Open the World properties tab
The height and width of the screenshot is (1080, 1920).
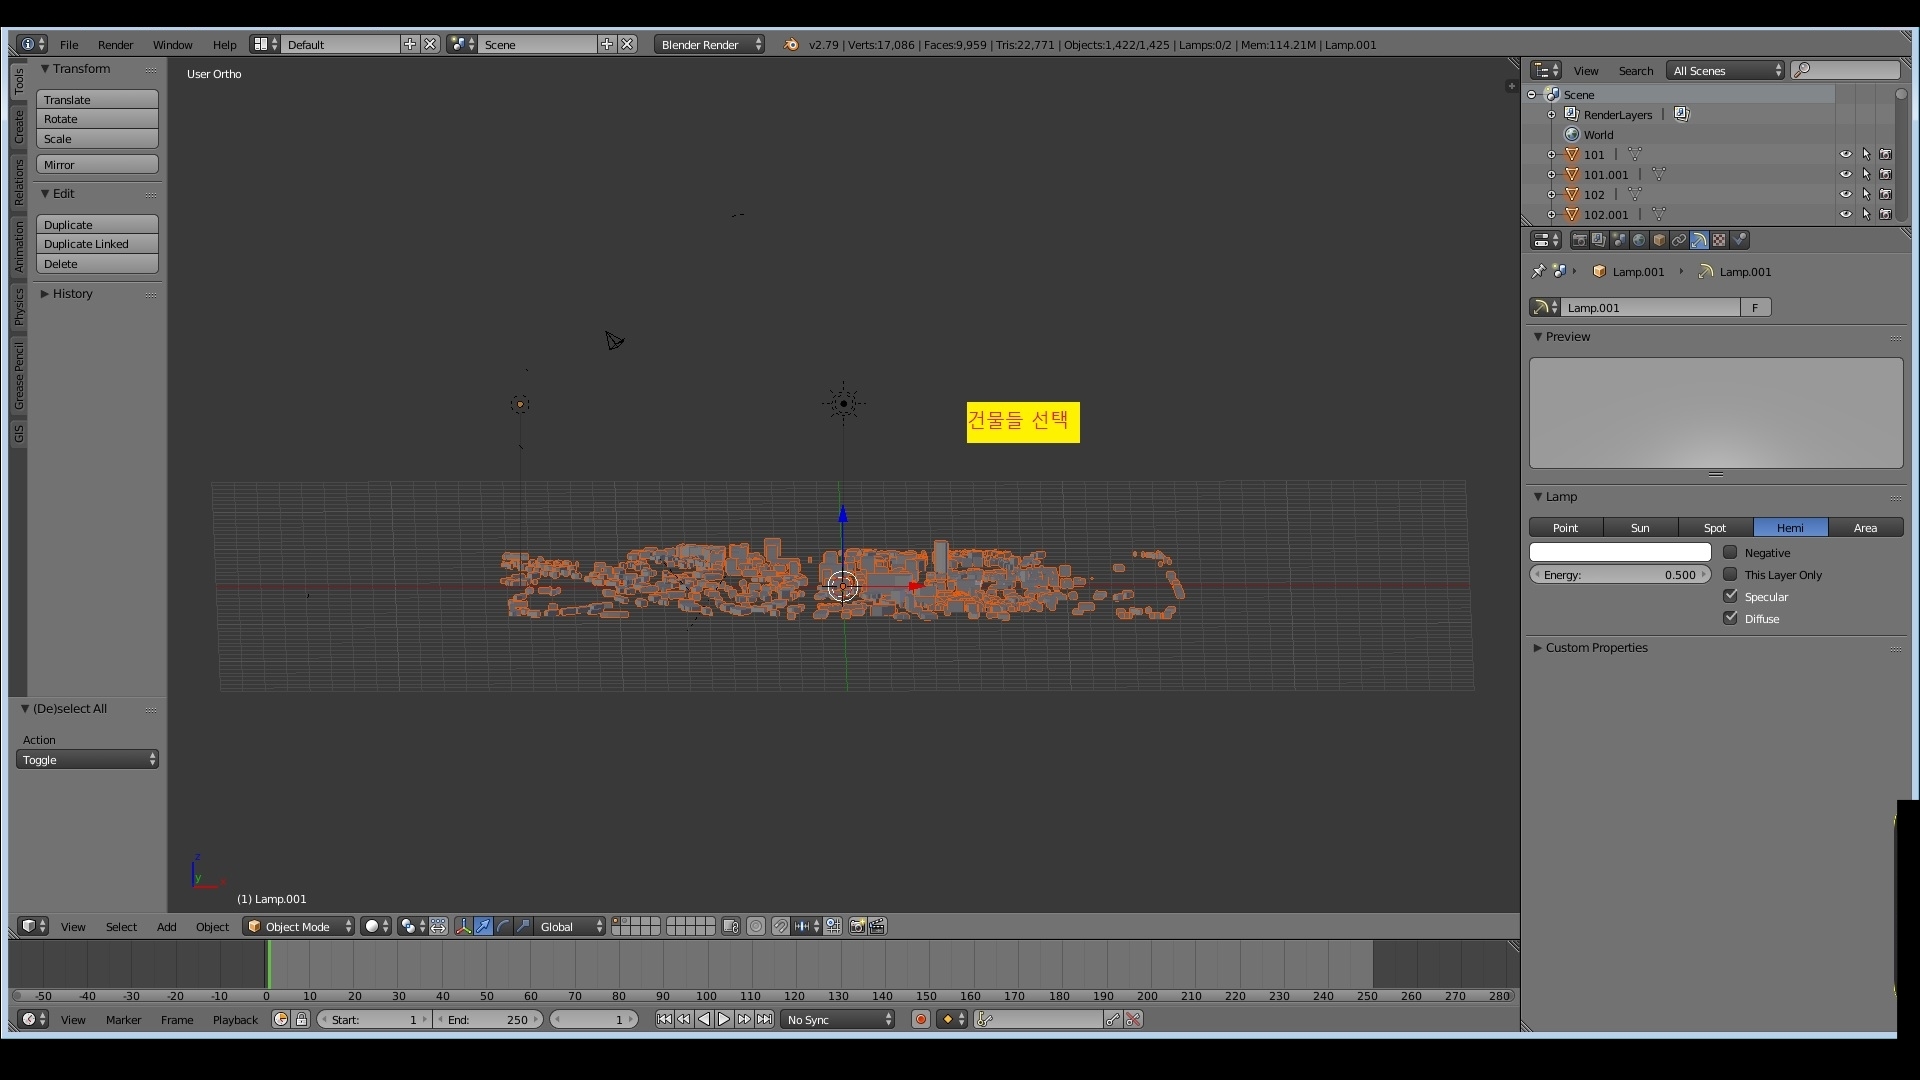(1639, 240)
